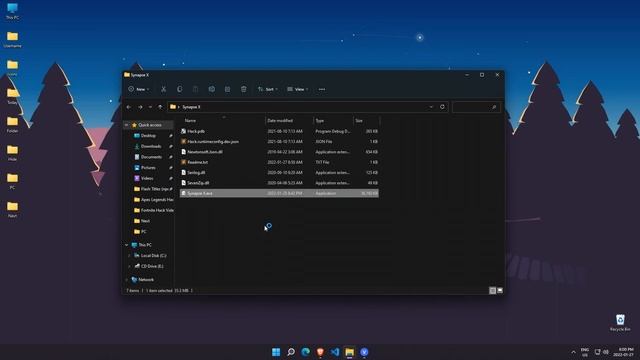The width and height of the screenshot is (640, 360).
Task: Expand the address bar history dropdown
Action: pos(431,107)
